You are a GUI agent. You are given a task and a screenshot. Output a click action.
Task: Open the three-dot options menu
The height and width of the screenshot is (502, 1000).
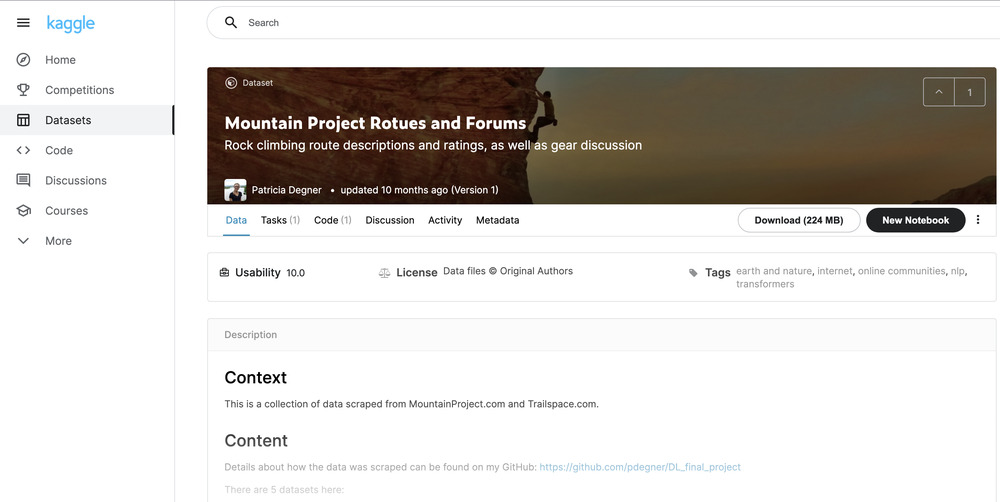click(x=978, y=220)
